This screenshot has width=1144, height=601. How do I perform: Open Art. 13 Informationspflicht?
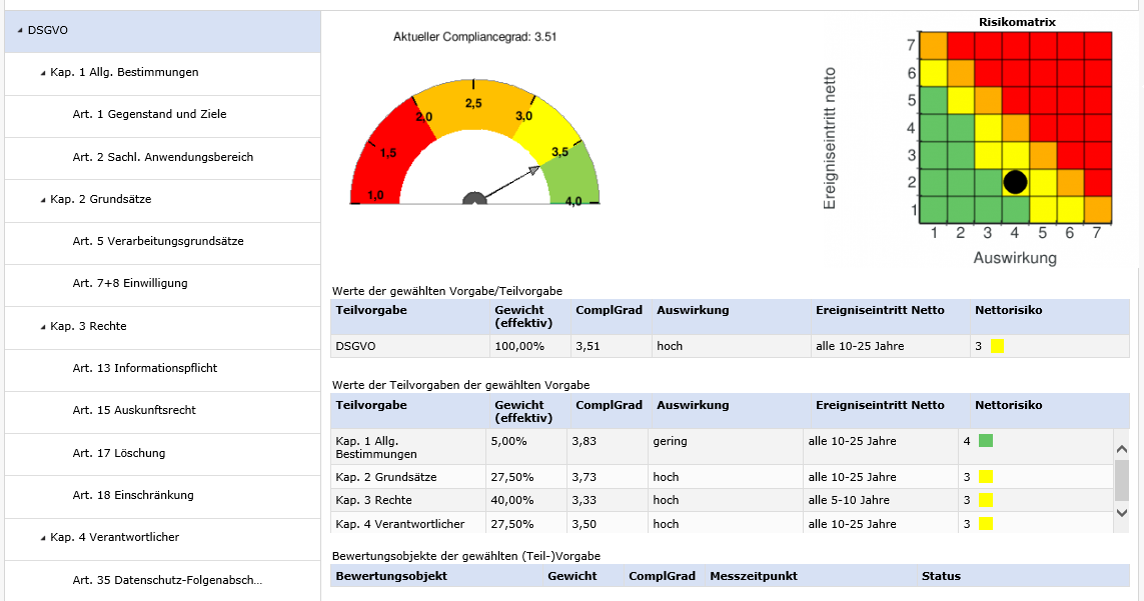pyautogui.click(x=145, y=368)
